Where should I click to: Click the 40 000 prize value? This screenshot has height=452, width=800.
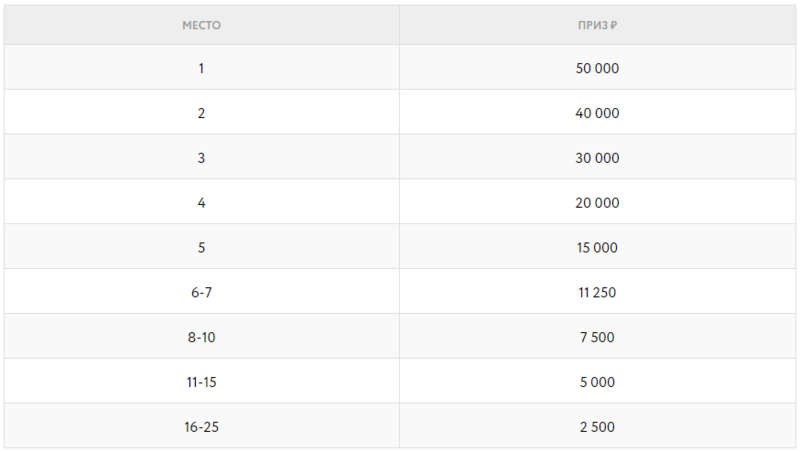coord(597,113)
